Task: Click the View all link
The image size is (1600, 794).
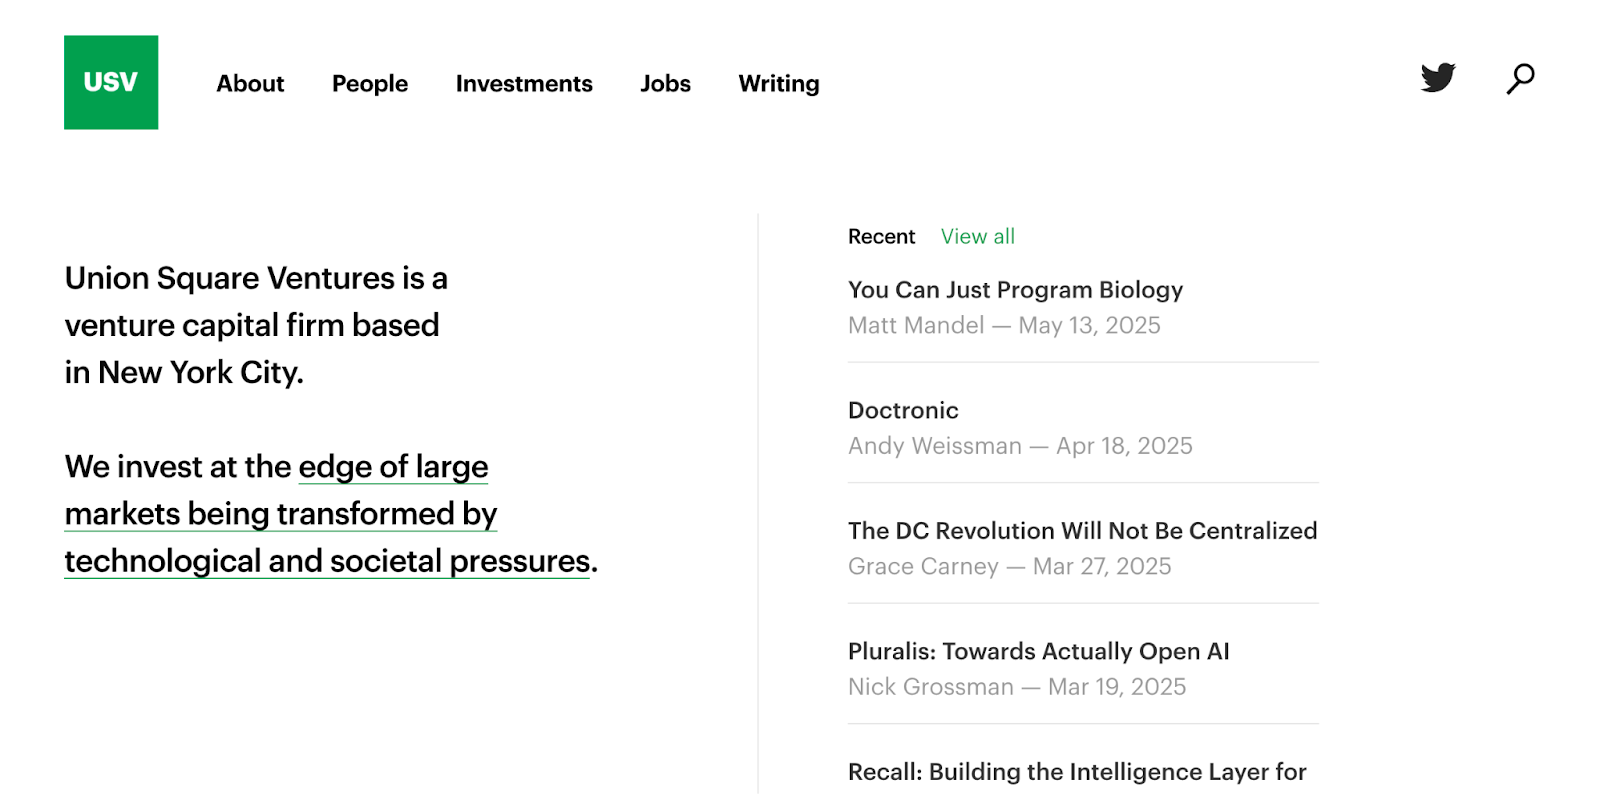Action: (977, 237)
